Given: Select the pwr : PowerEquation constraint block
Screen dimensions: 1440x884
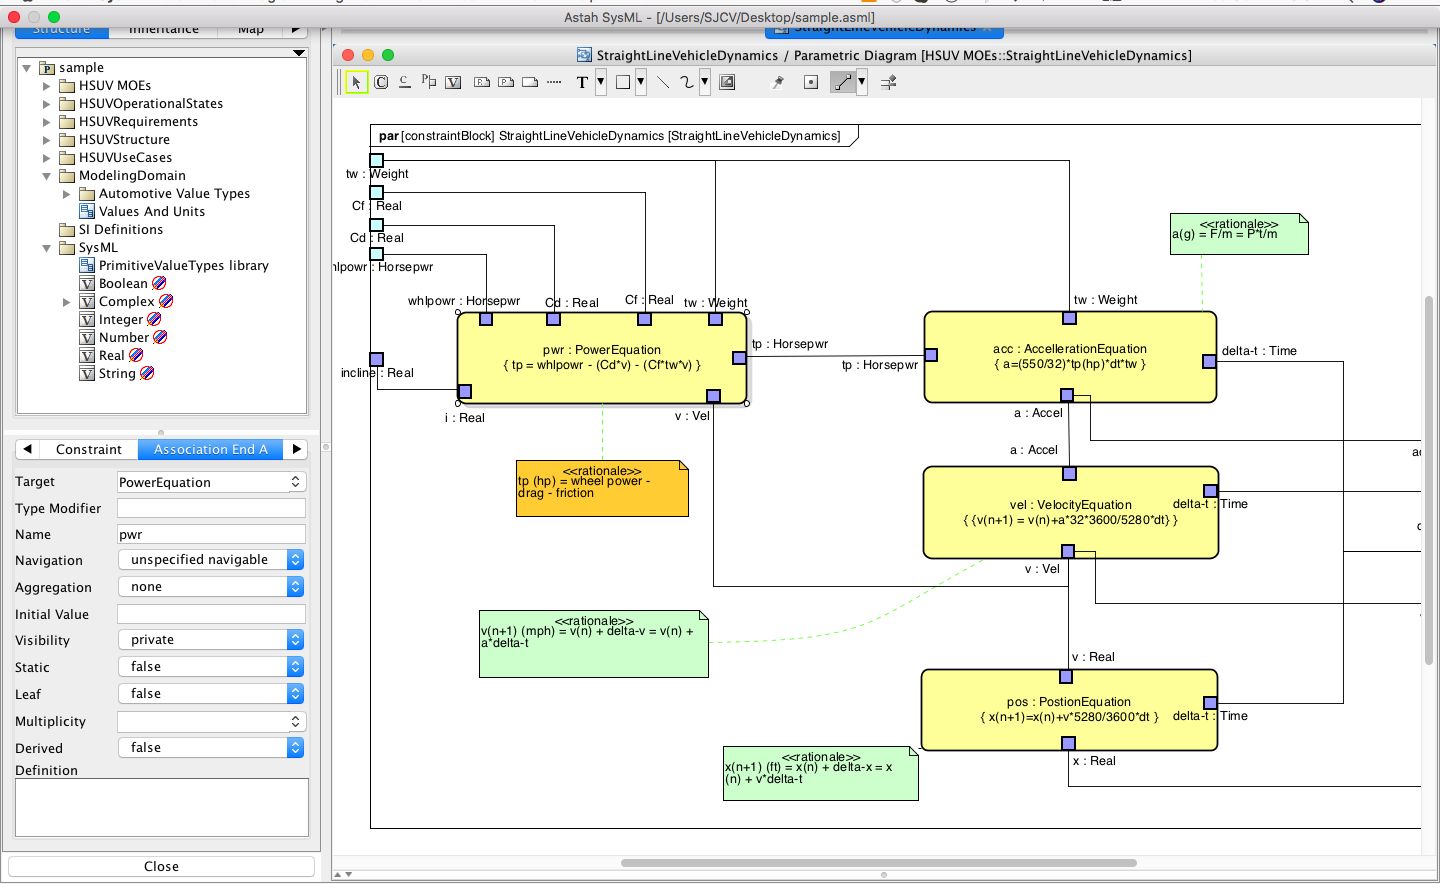Looking at the screenshot, I should (x=602, y=358).
